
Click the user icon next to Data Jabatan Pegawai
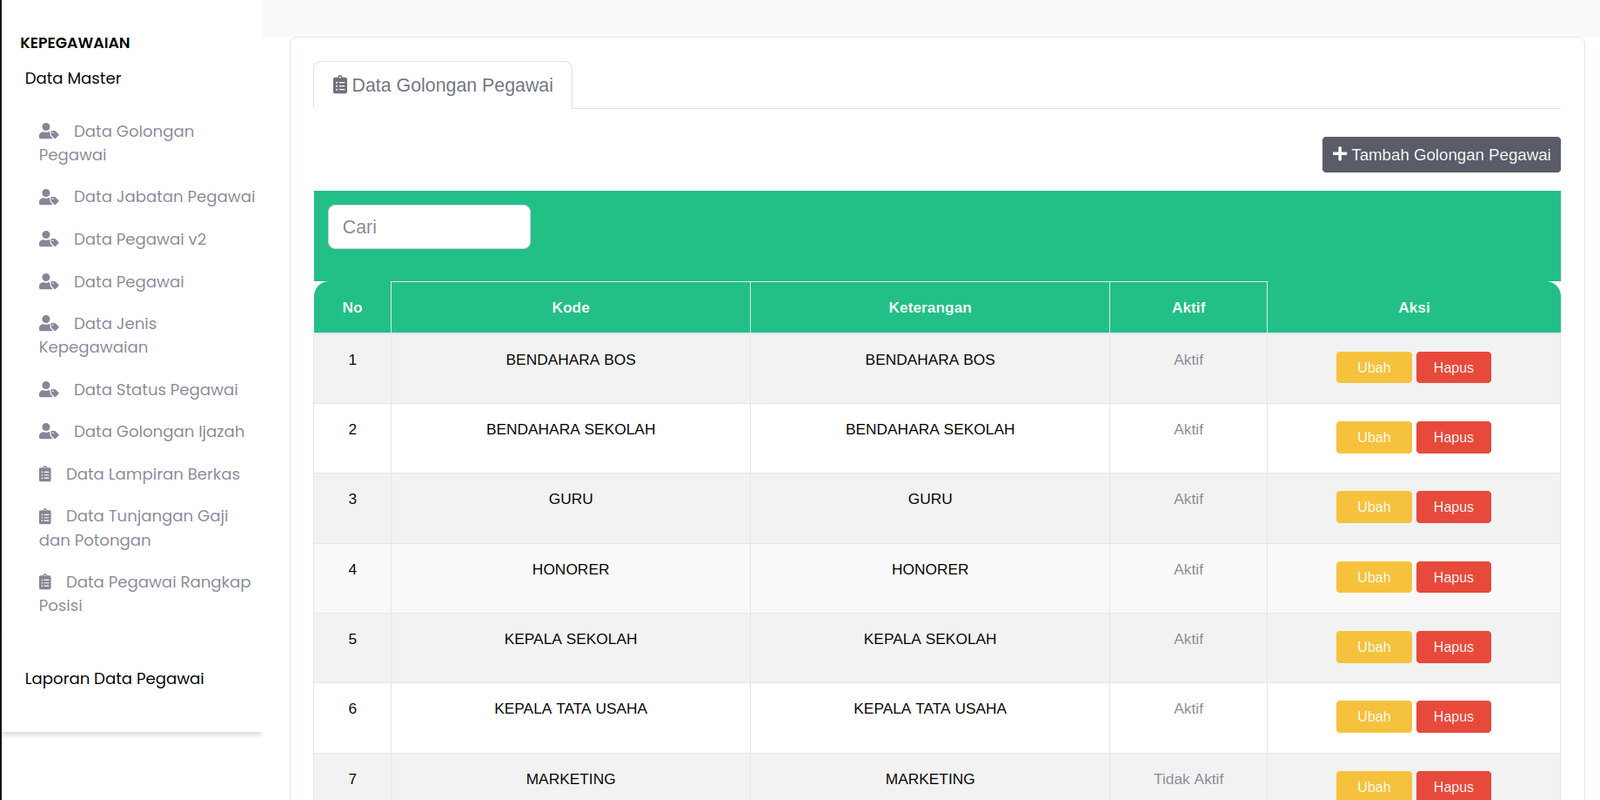(x=48, y=197)
